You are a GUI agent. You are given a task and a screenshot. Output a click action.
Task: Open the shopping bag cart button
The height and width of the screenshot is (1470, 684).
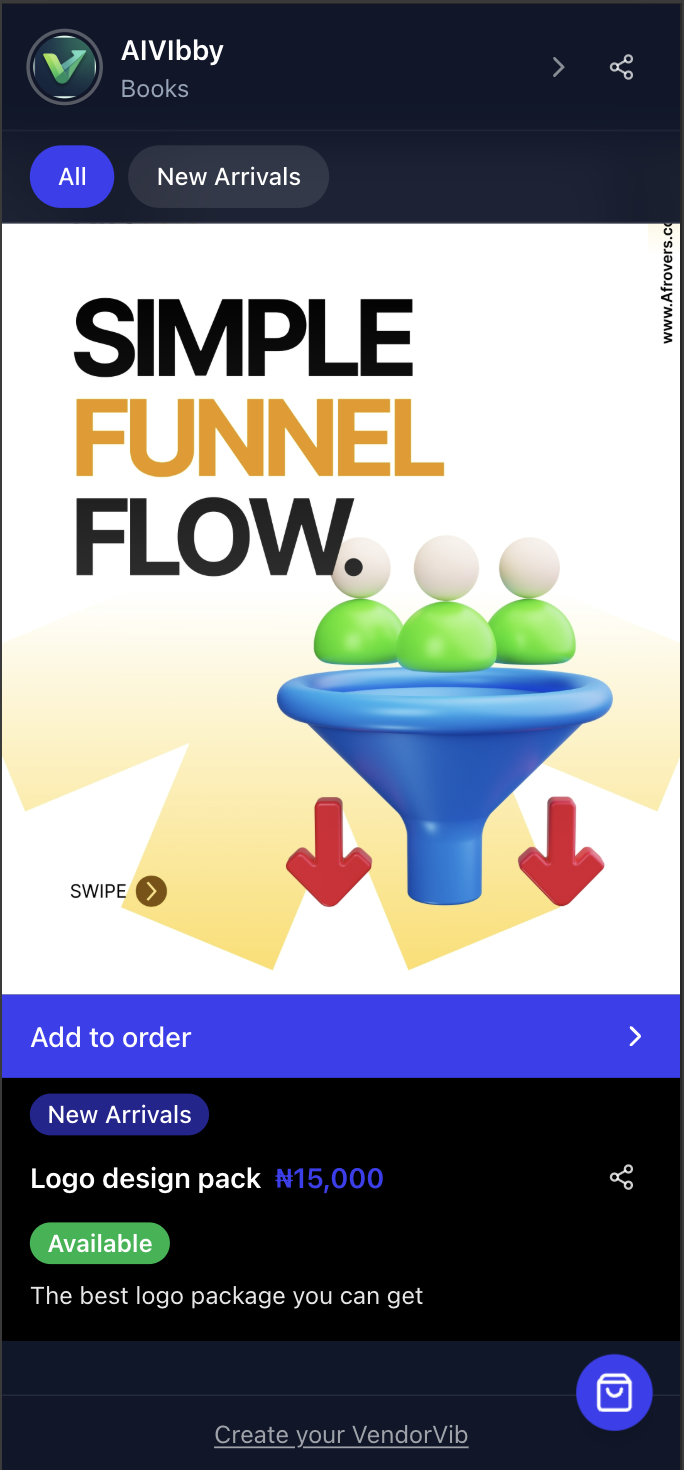coord(614,1392)
